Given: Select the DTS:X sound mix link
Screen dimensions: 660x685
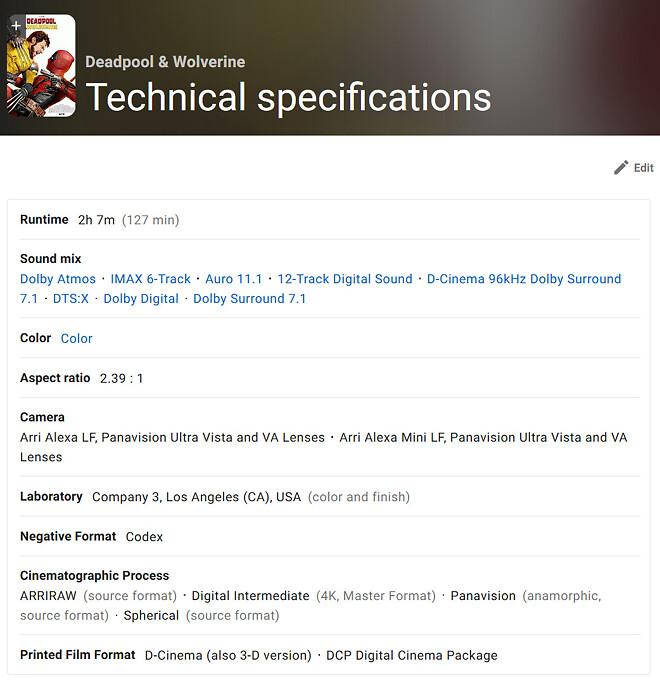Looking at the screenshot, I should (70, 299).
